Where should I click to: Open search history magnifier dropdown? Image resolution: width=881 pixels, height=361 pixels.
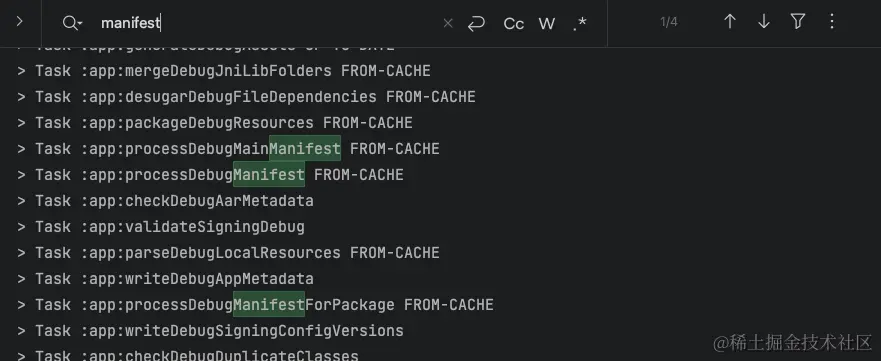pyautogui.click(x=72, y=23)
